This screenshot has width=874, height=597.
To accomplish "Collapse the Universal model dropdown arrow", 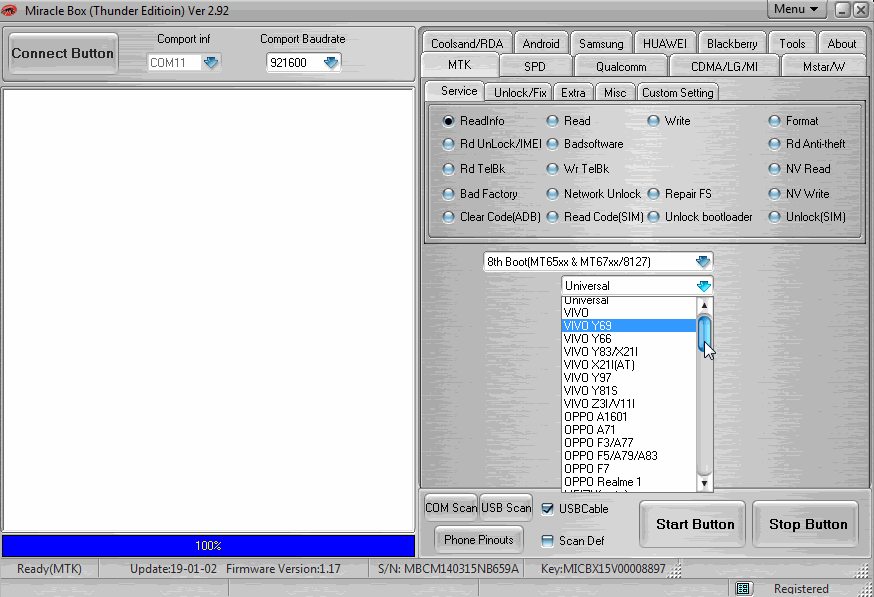I will pyautogui.click(x=703, y=286).
